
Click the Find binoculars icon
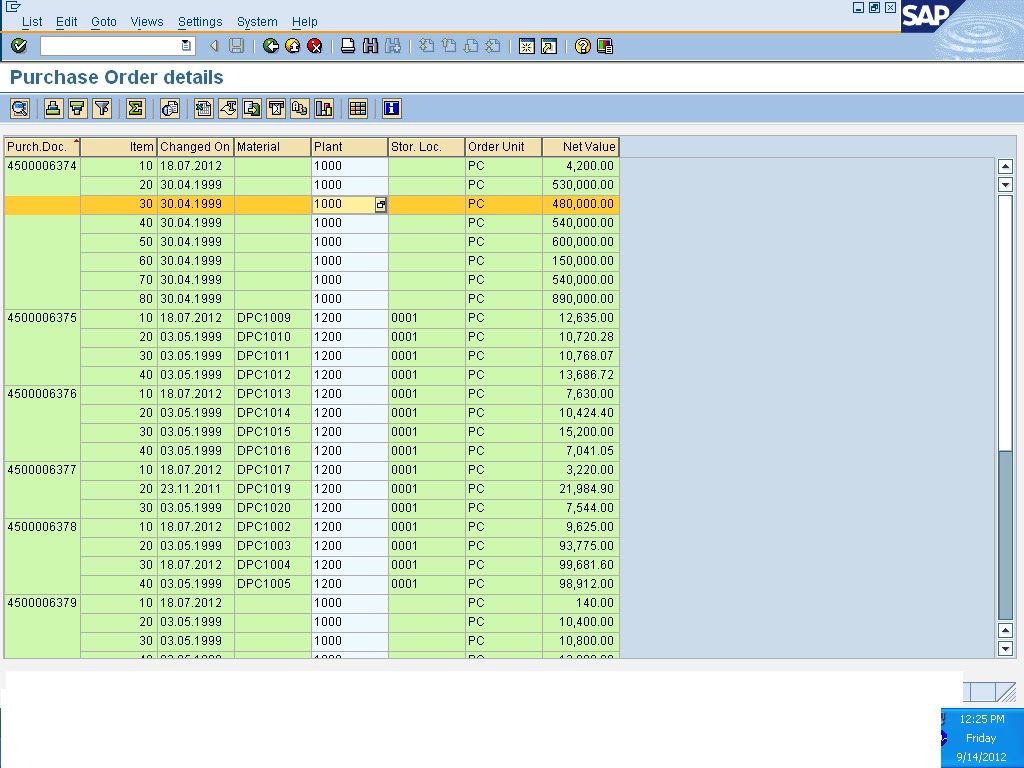click(370, 46)
